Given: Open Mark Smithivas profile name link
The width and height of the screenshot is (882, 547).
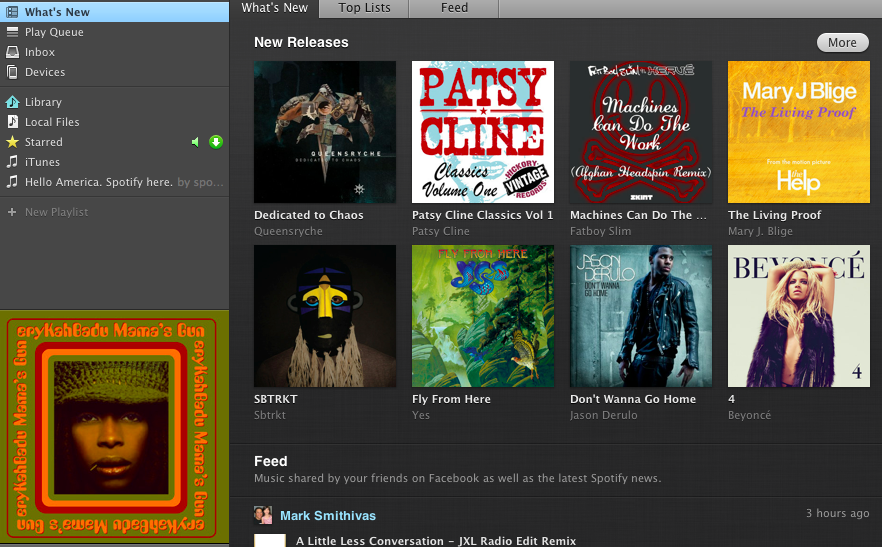Looking at the screenshot, I should pos(328,515).
